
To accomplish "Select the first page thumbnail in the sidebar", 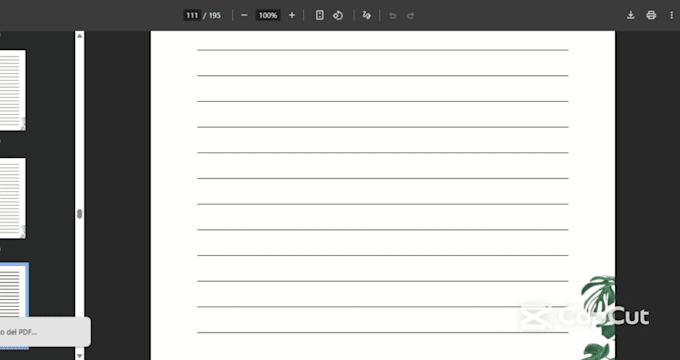I will point(13,90).
